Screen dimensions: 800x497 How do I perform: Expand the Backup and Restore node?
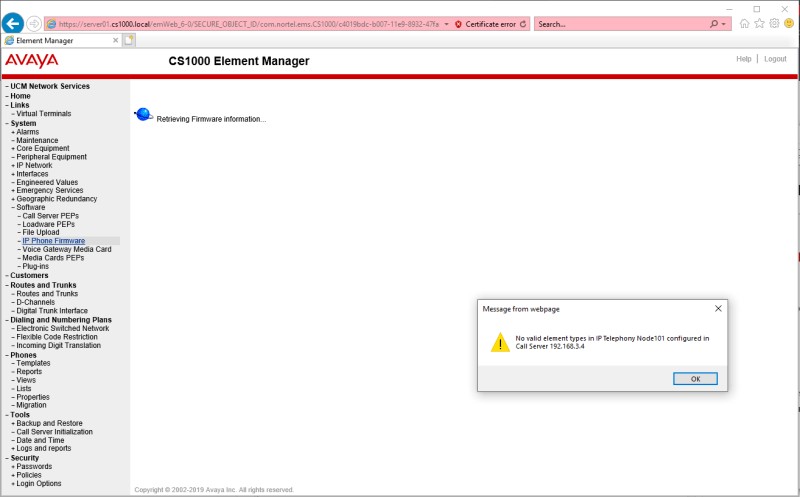13,424
